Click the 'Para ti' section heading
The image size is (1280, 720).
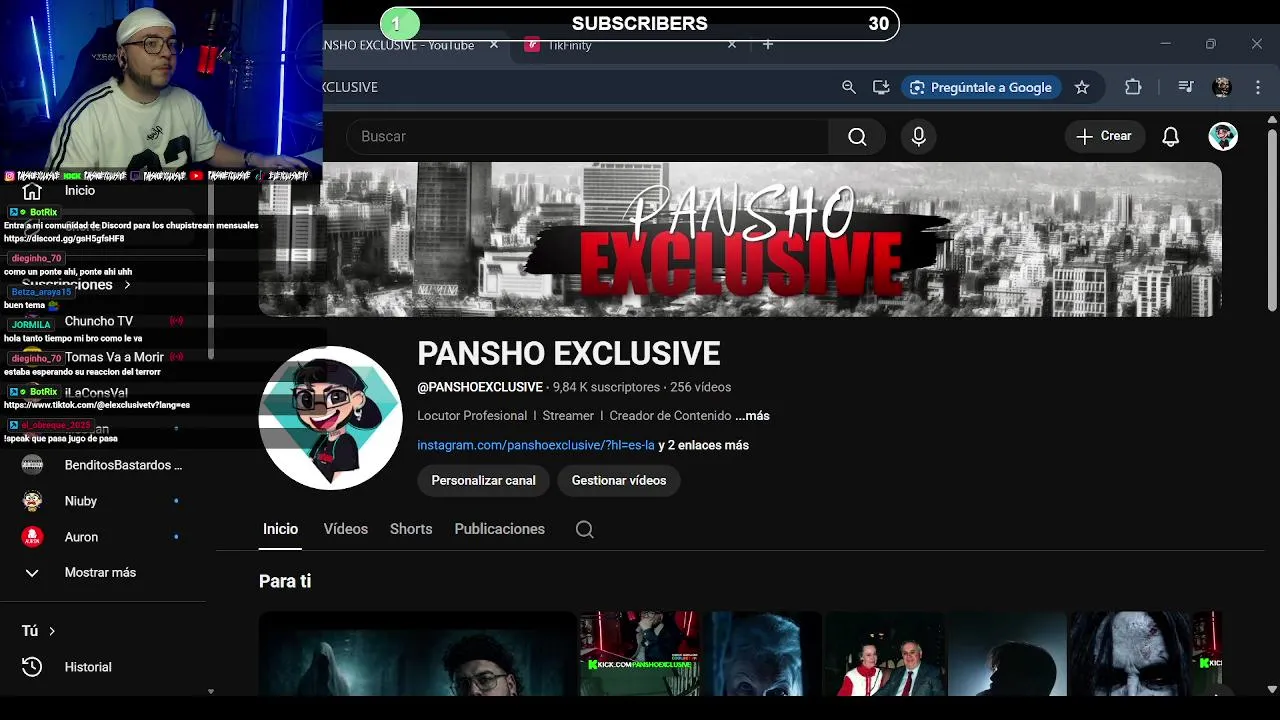[x=285, y=581]
